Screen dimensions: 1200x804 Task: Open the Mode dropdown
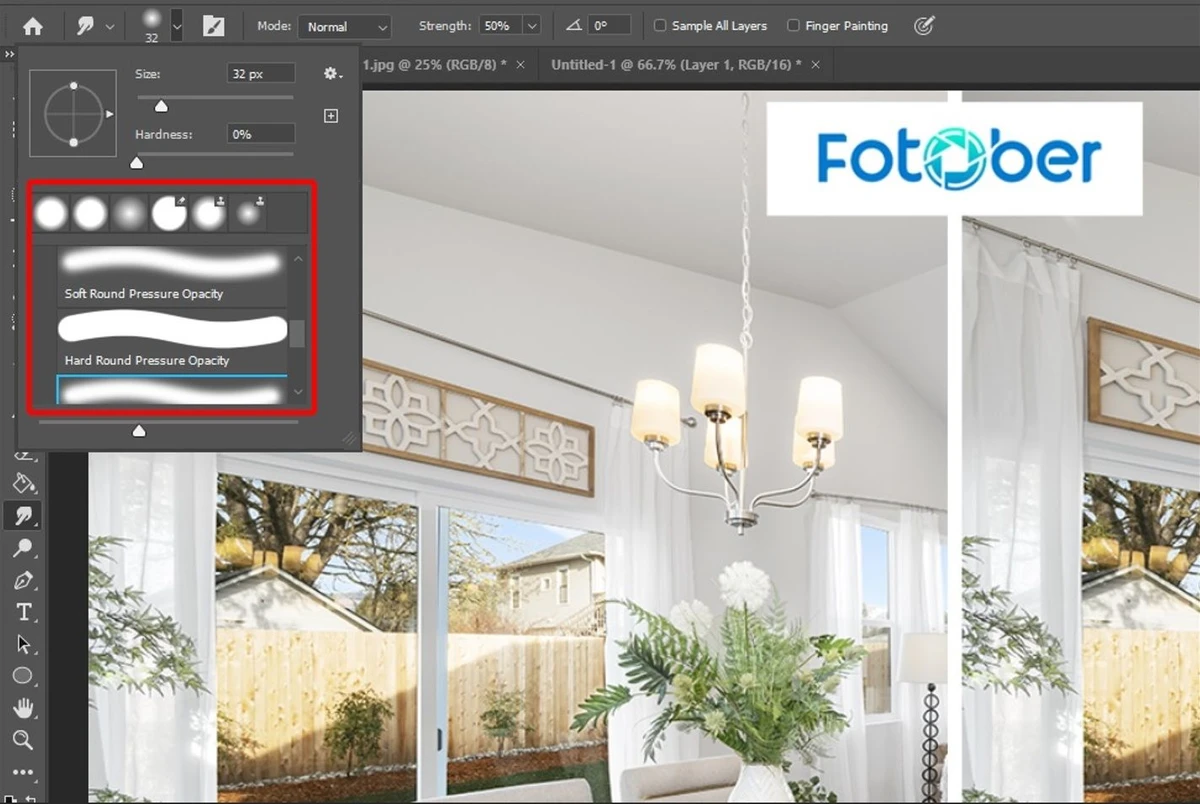click(x=345, y=25)
